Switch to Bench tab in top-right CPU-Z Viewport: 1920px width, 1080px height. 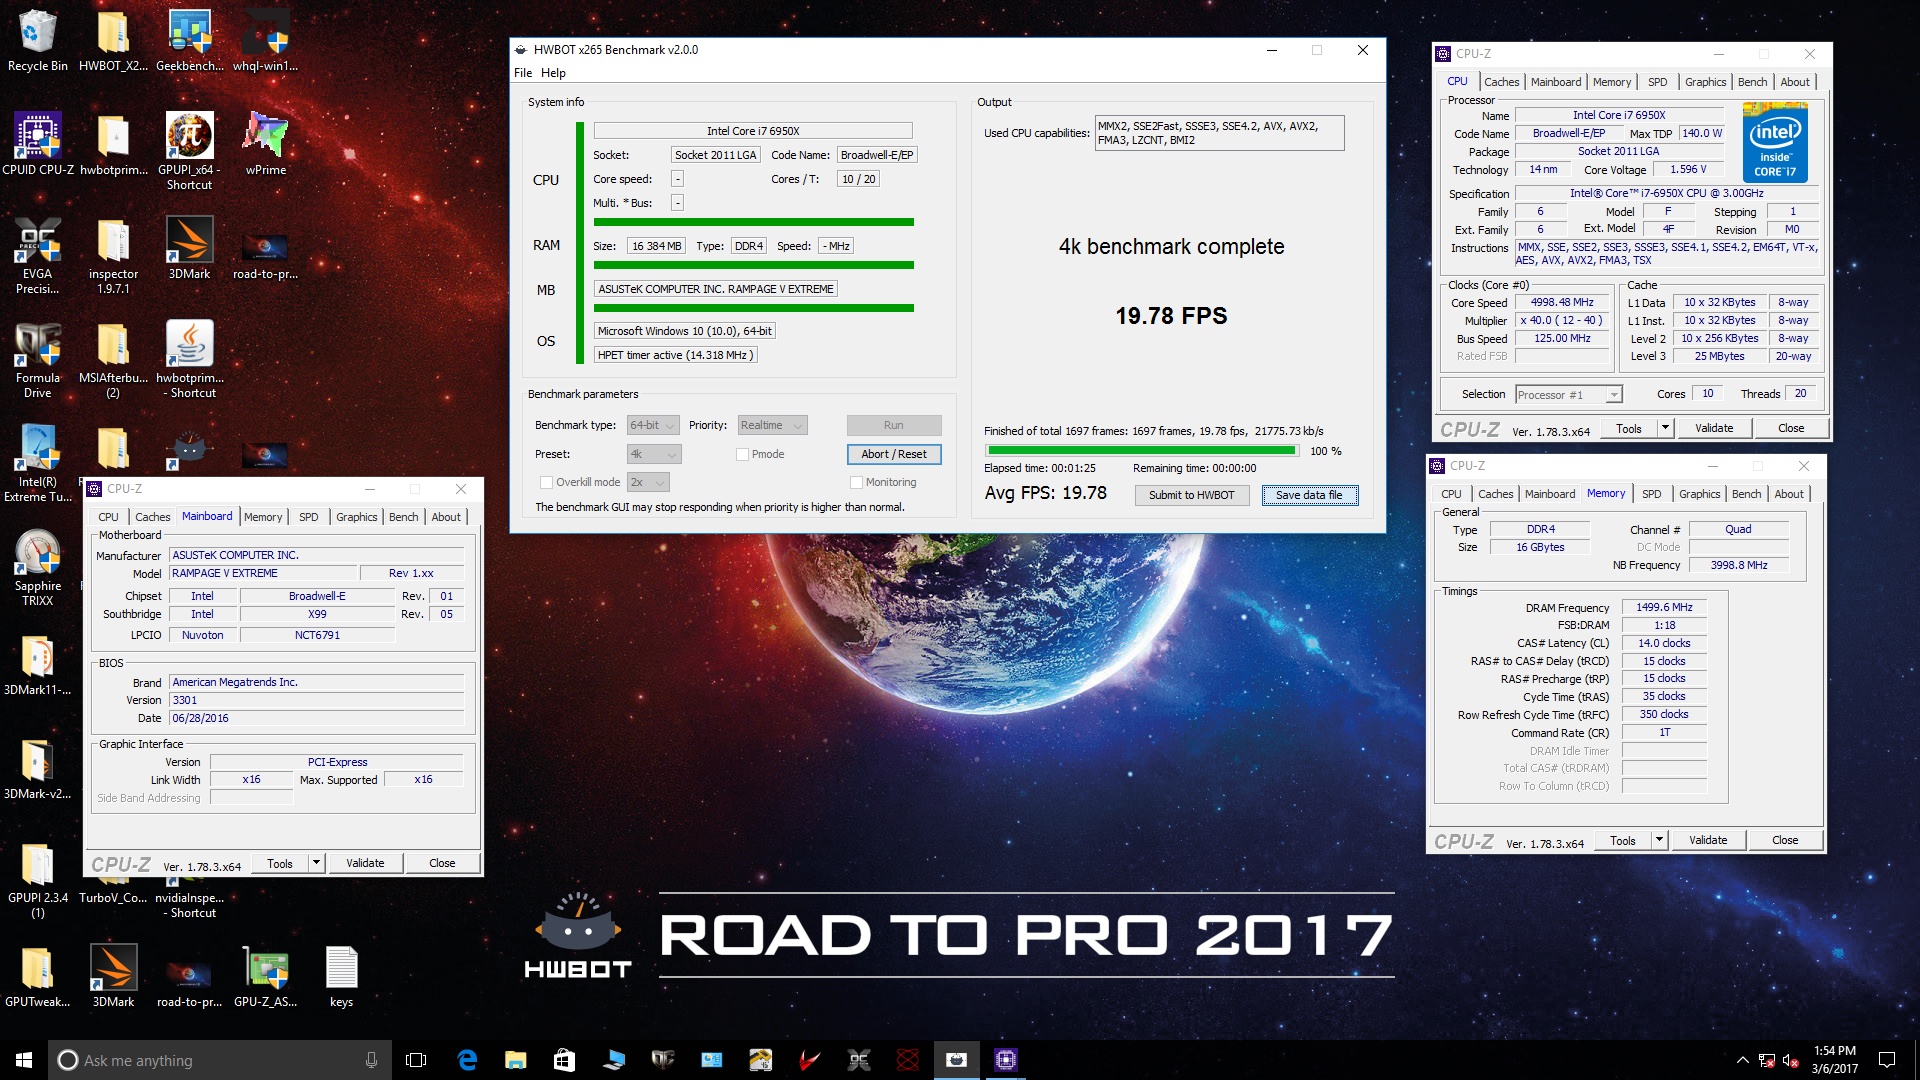click(1752, 82)
